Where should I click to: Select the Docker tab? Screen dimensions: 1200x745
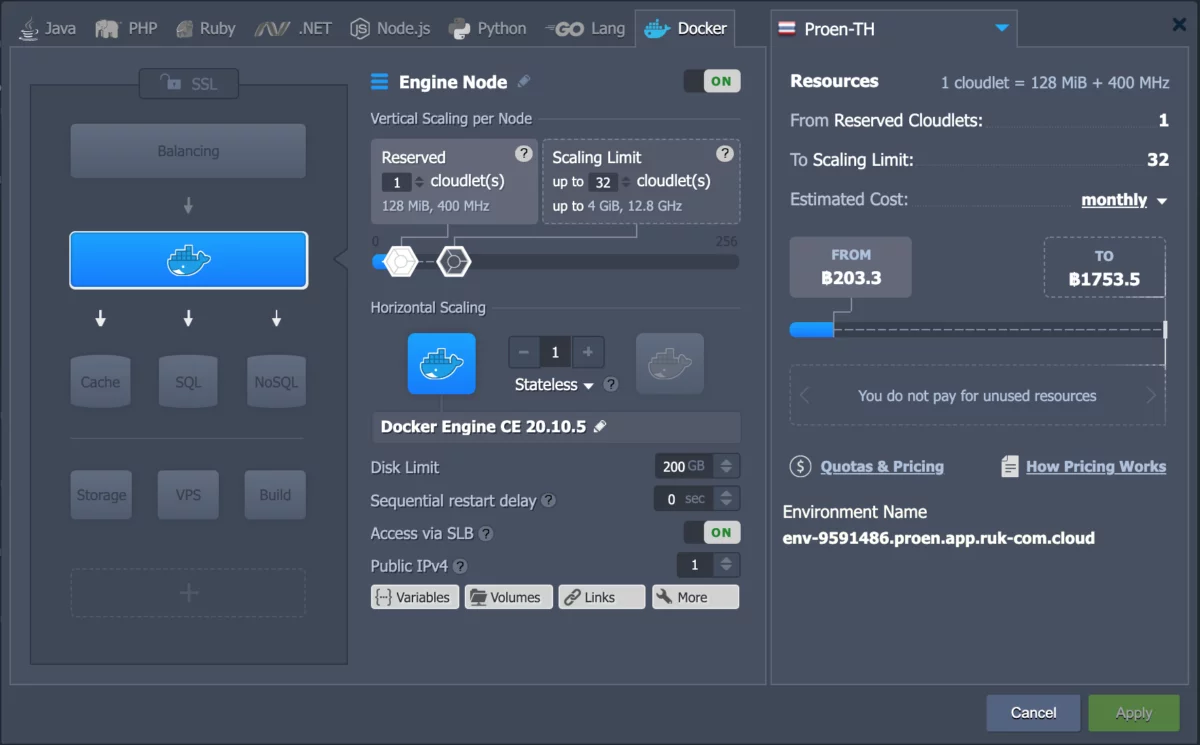(x=686, y=28)
